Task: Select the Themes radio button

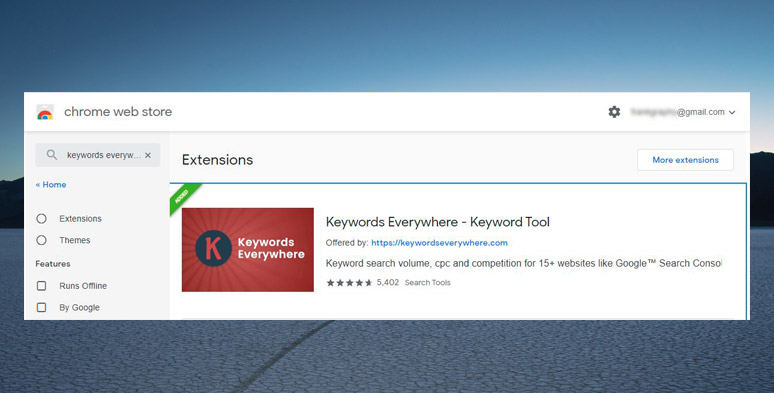Action: point(41,240)
